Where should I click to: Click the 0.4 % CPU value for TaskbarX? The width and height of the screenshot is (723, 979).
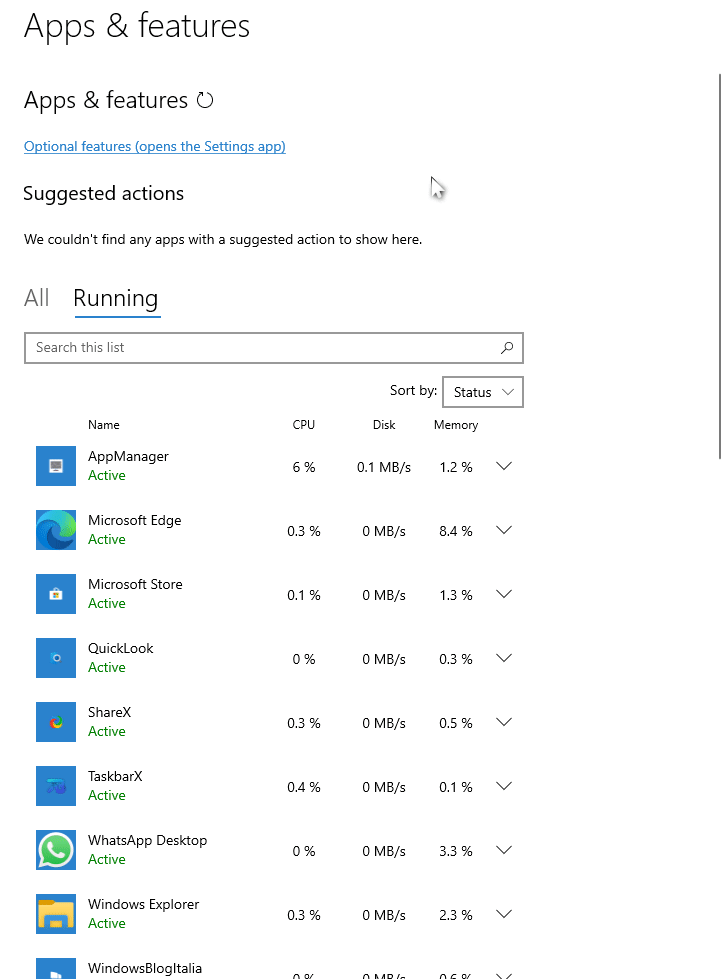click(304, 787)
